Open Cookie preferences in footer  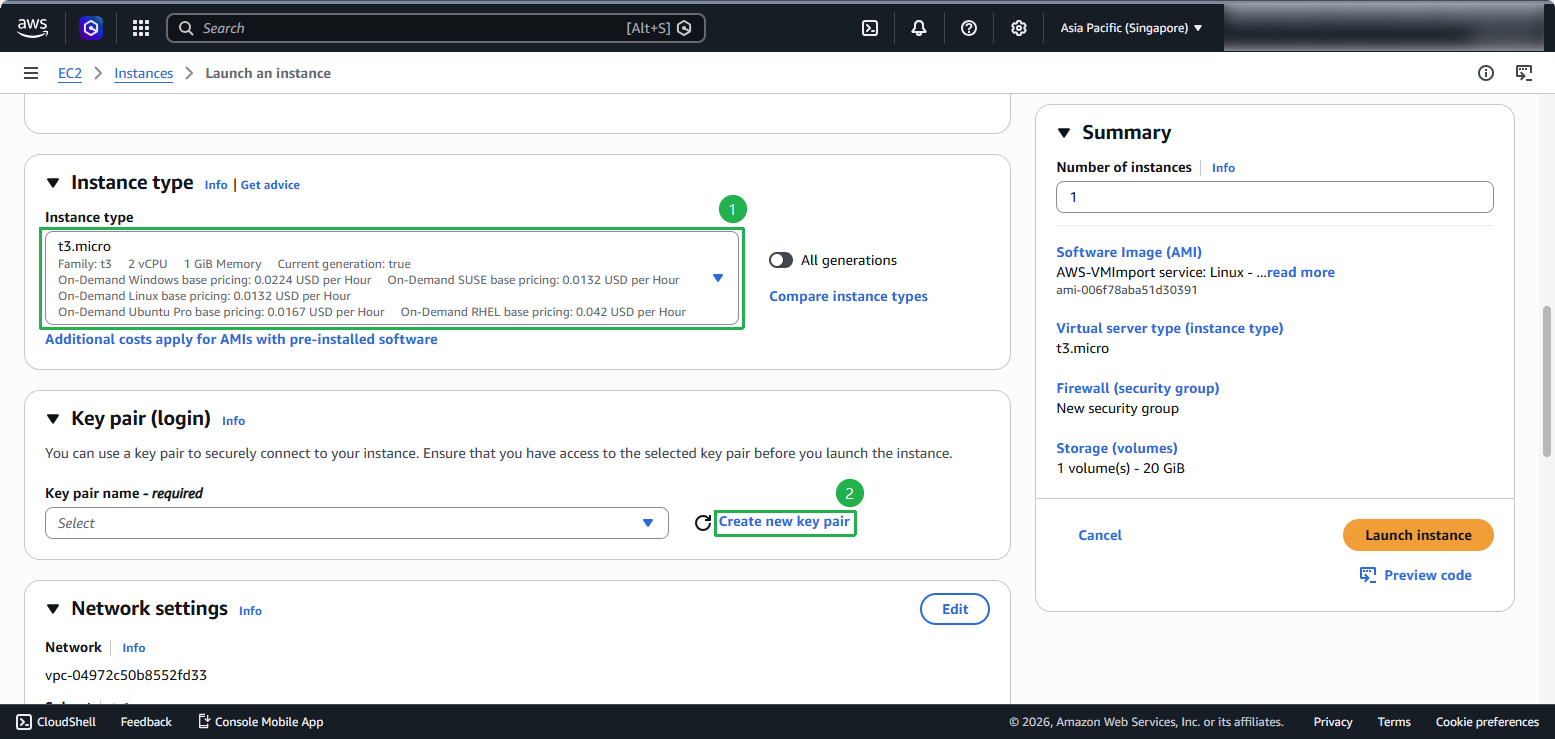1487,722
